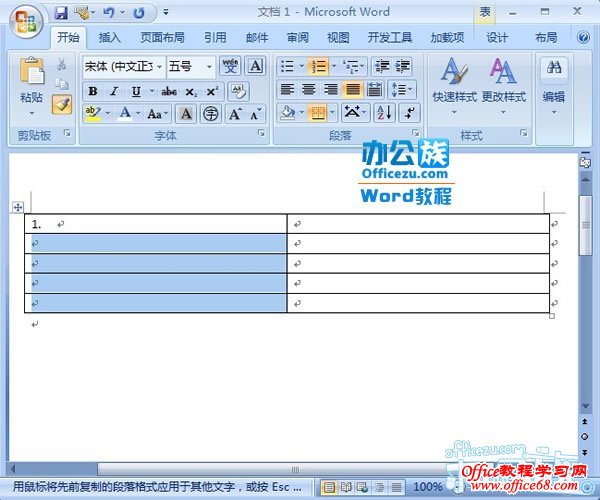Cut the selected content
The width and height of the screenshot is (600, 500).
(x=62, y=64)
